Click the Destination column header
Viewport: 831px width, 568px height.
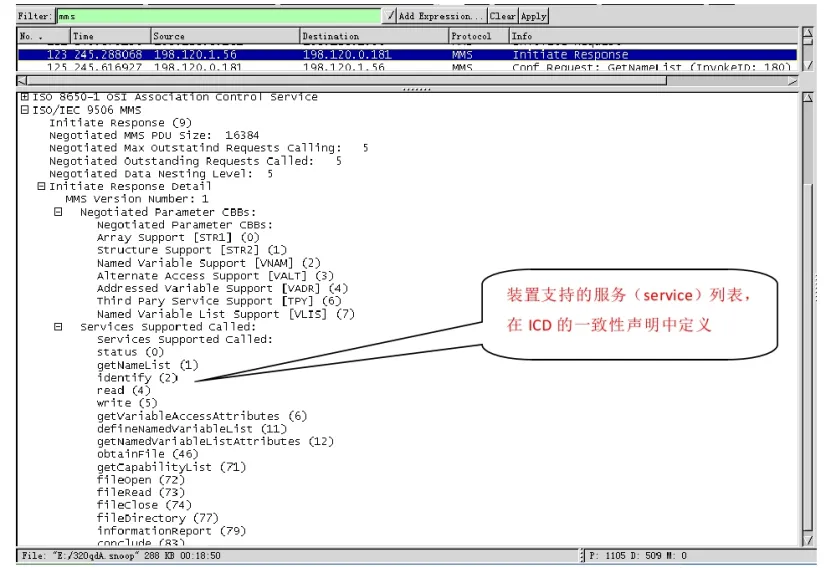373,36
